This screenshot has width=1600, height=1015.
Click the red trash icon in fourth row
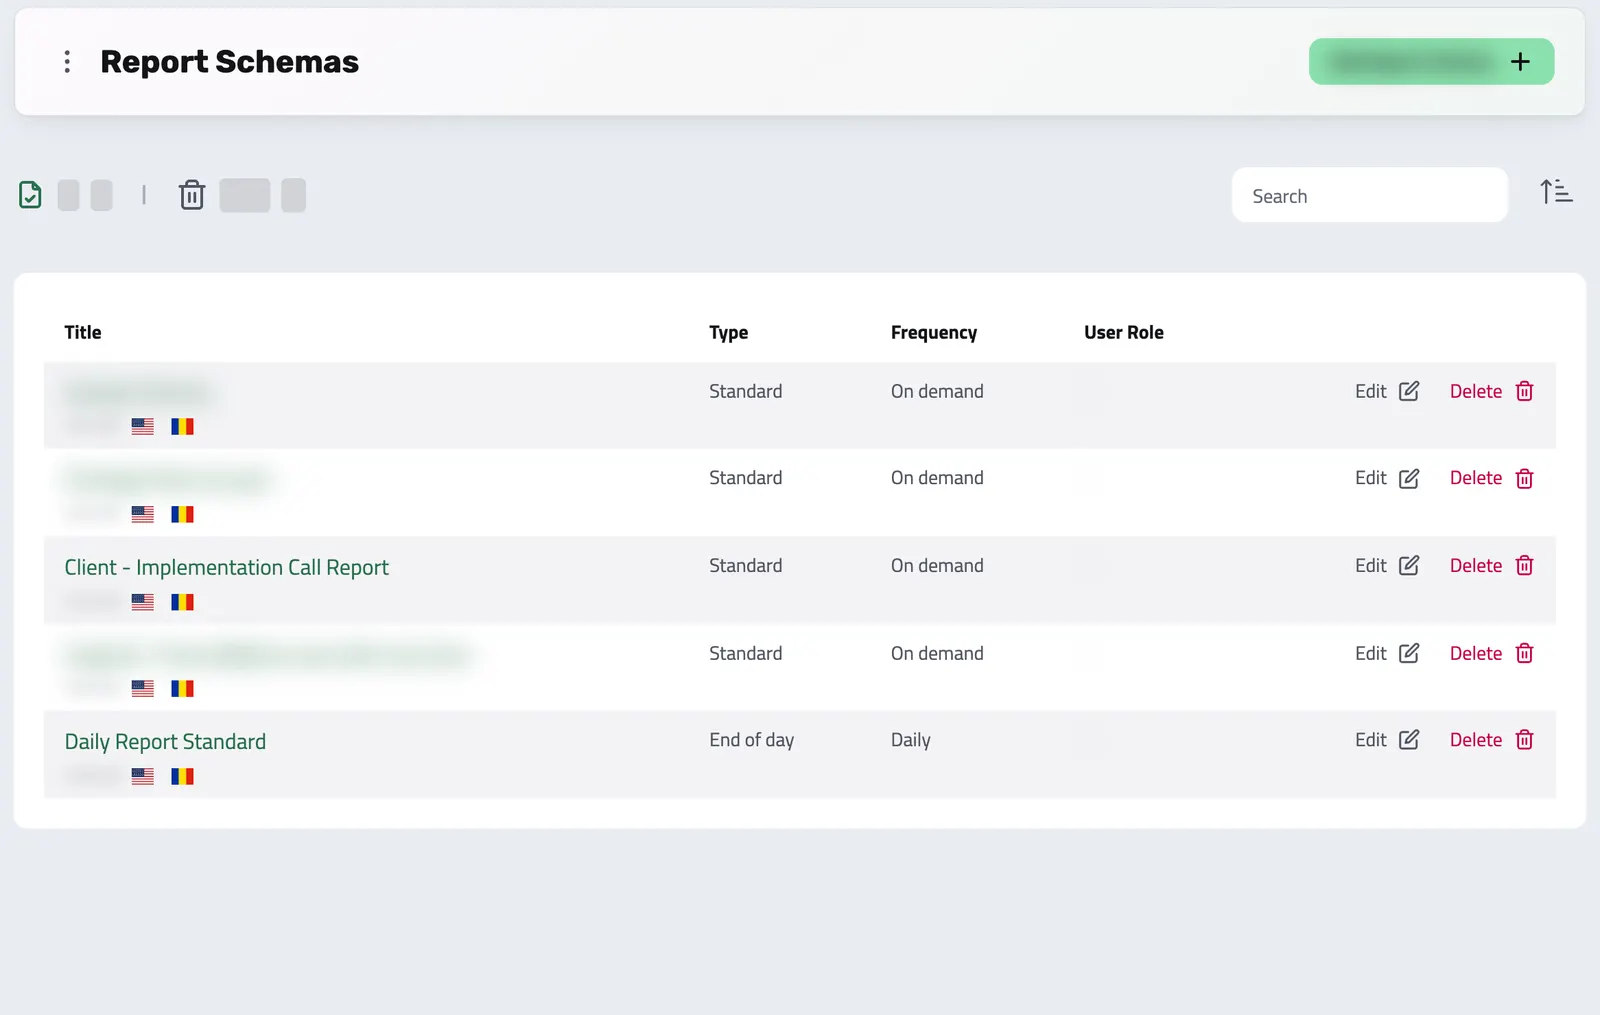(x=1524, y=653)
